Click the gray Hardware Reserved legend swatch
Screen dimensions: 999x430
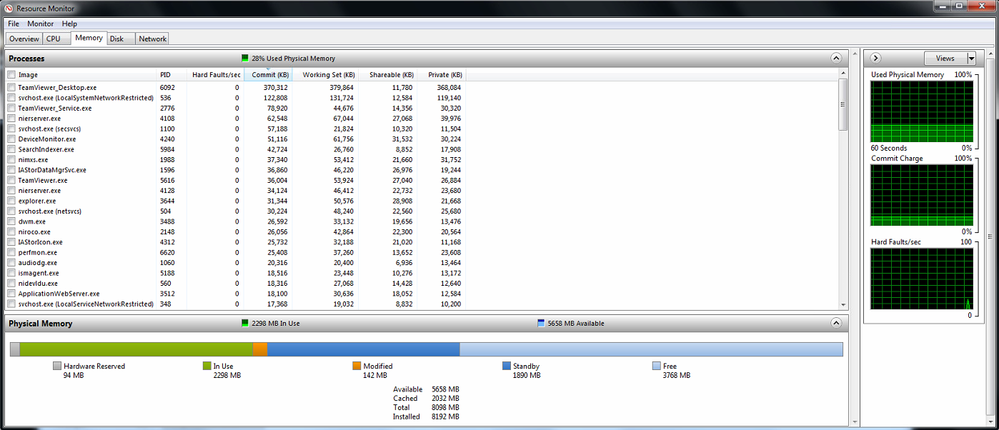coord(57,366)
